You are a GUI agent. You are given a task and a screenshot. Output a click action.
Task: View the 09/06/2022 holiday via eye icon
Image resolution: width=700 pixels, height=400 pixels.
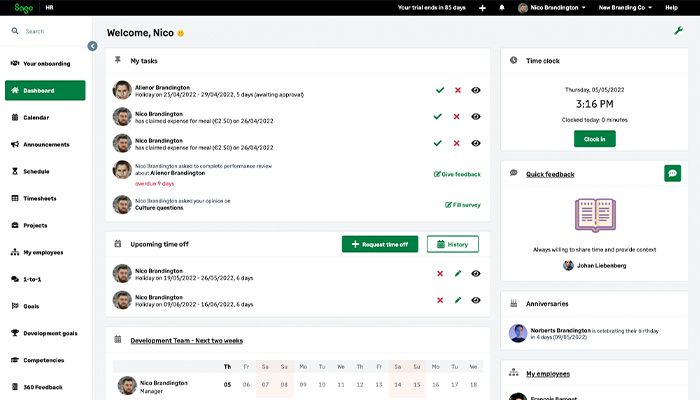coord(476,299)
